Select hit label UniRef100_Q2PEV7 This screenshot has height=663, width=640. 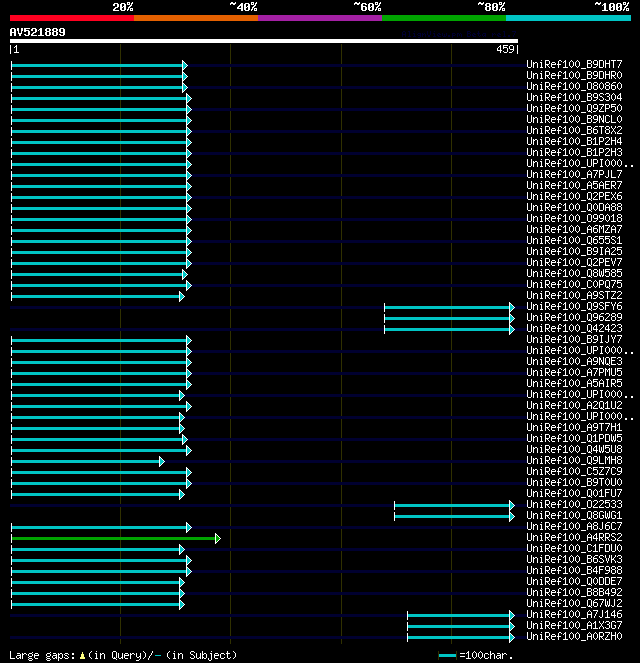click(574, 262)
